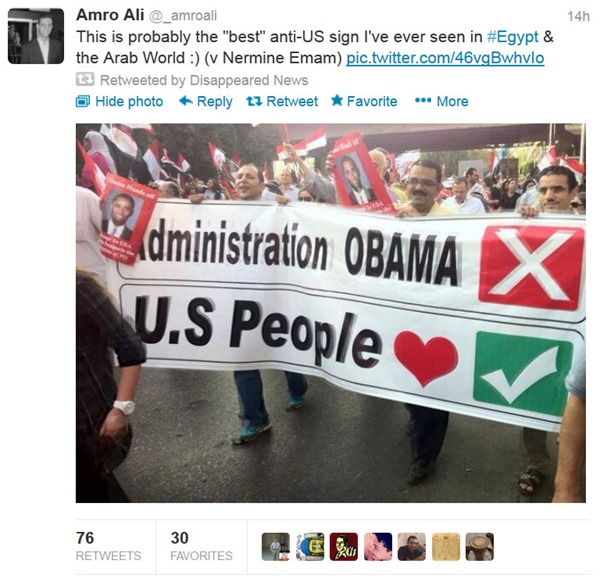Open the @_amroali handle
600x578 pixels.
coord(183,16)
